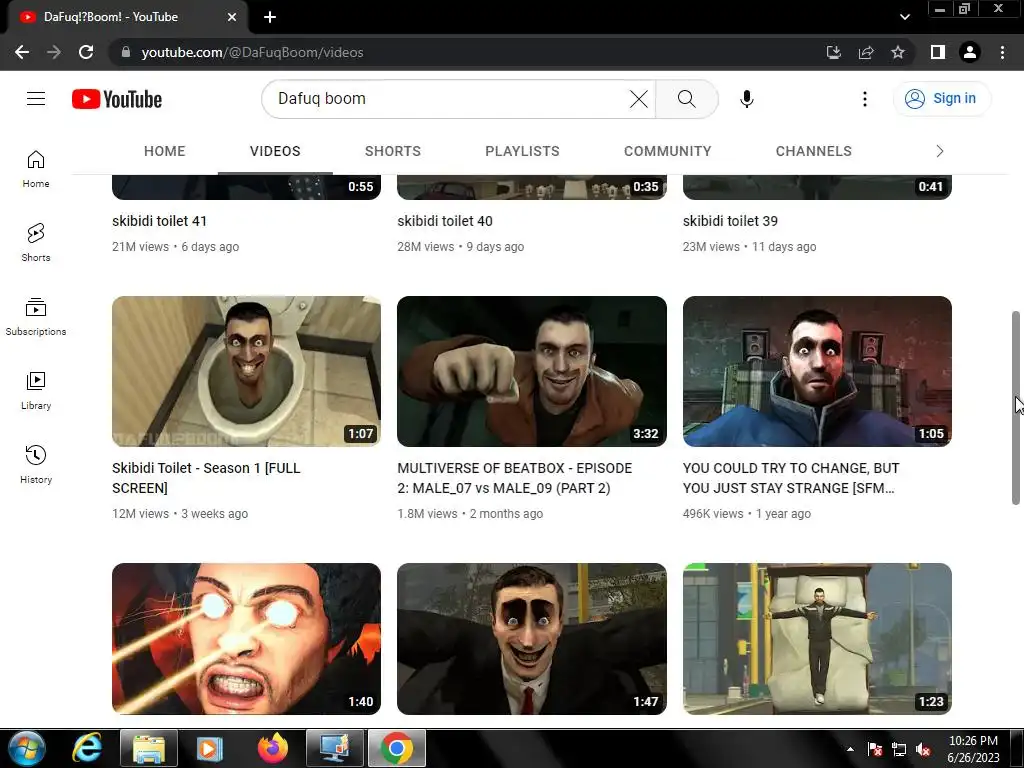Click the YouTube logo
Image resolution: width=1024 pixels, height=768 pixels.
[x=117, y=99]
